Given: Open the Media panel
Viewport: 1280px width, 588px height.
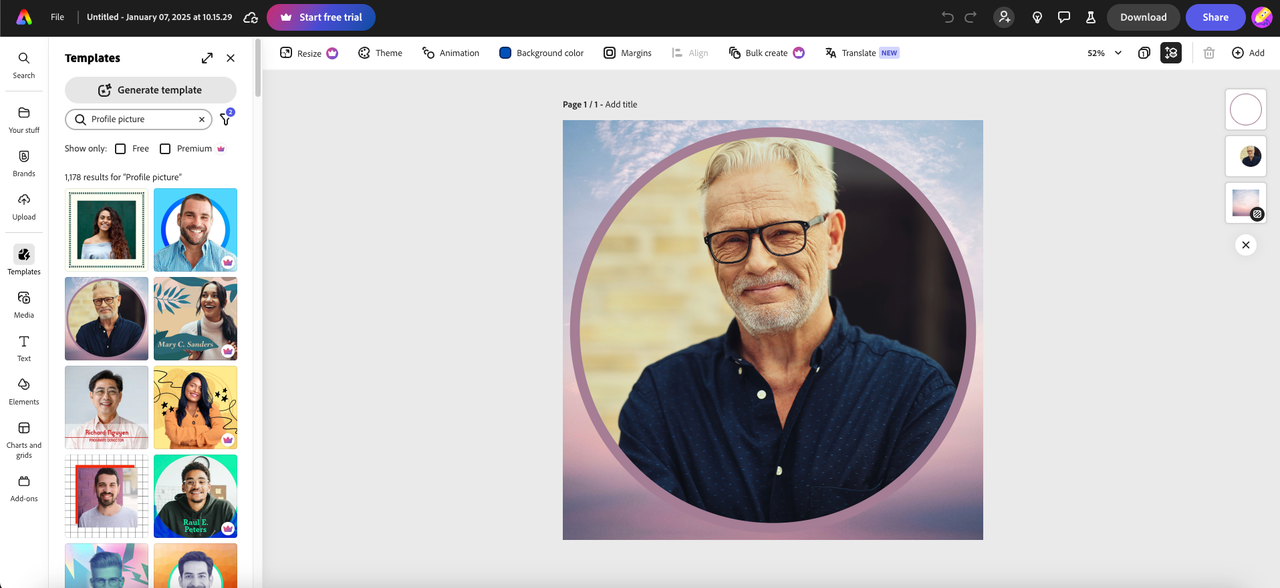Looking at the screenshot, I should click(24, 305).
